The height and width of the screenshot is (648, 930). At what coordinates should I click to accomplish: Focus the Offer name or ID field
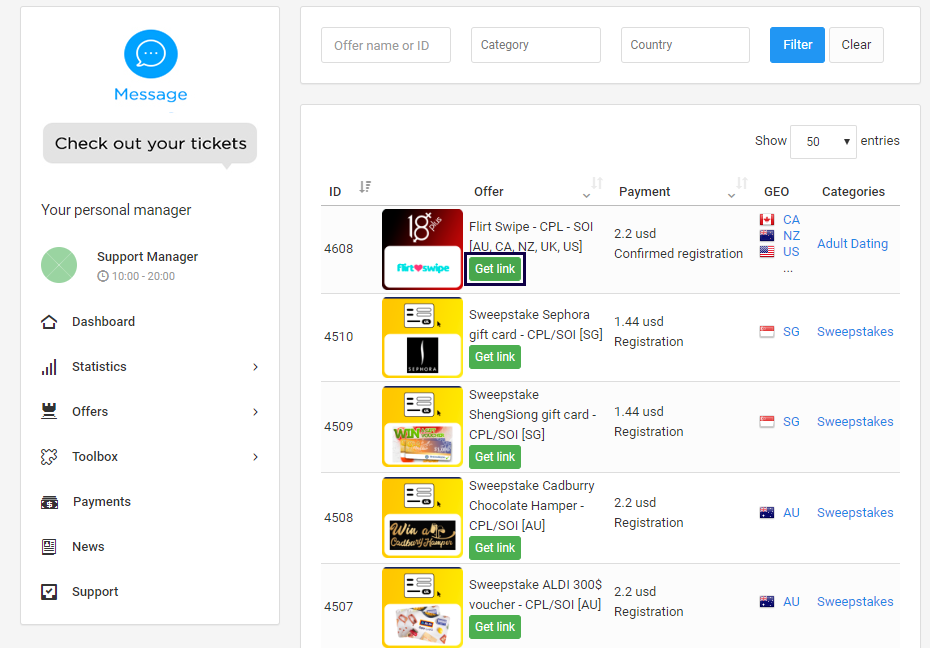(x=385, y=45)
